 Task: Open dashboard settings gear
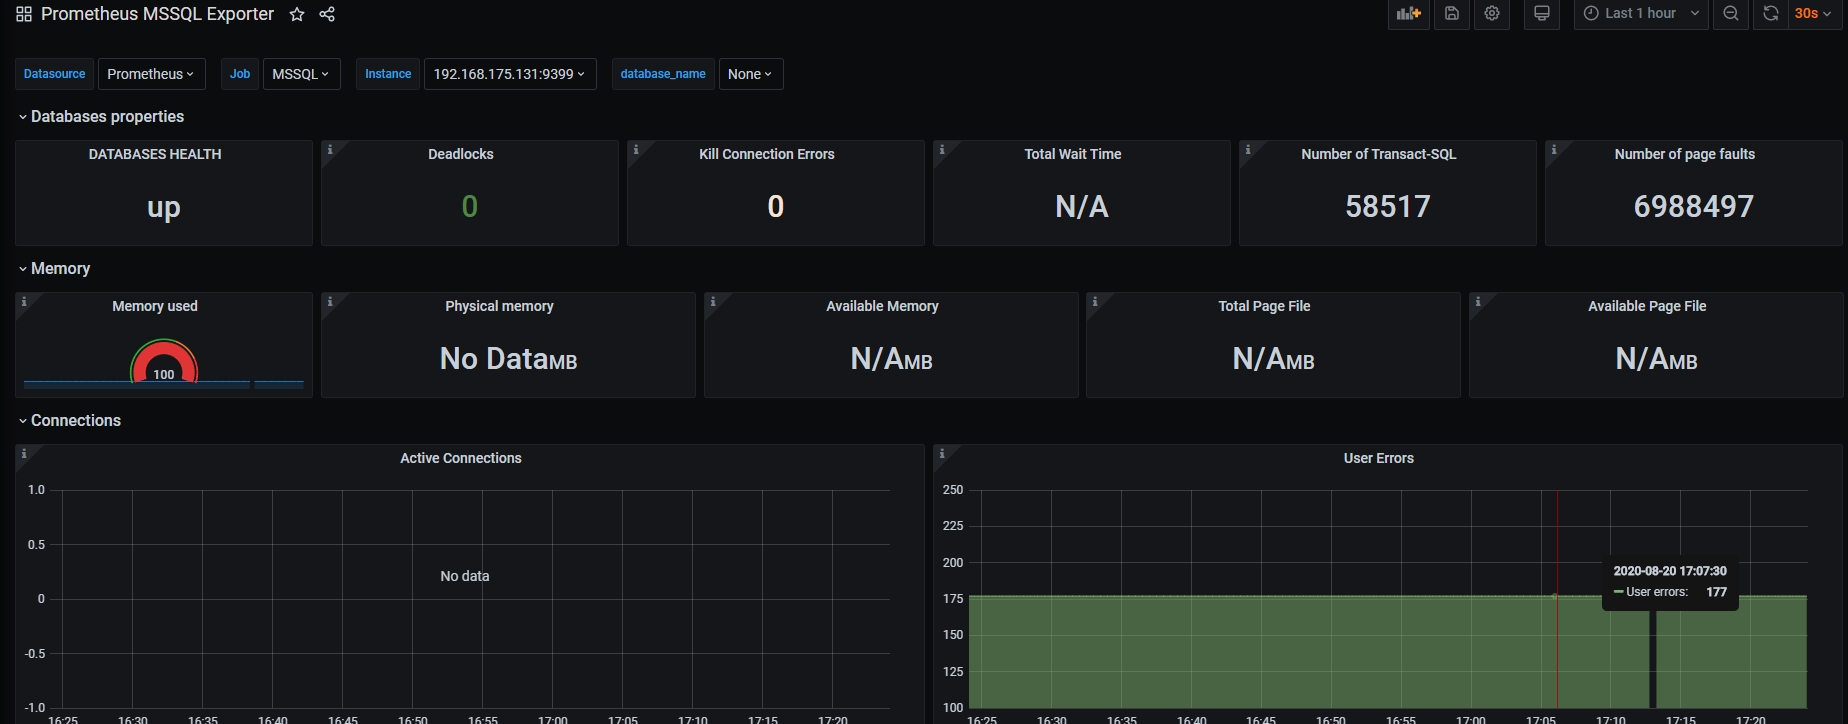1492,13
